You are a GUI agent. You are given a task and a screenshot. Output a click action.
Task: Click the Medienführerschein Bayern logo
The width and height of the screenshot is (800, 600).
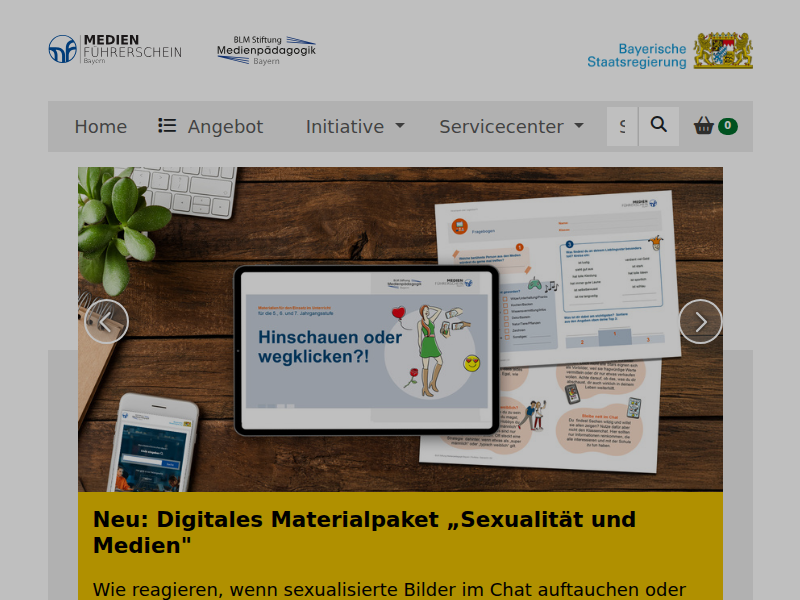point(115,49)
